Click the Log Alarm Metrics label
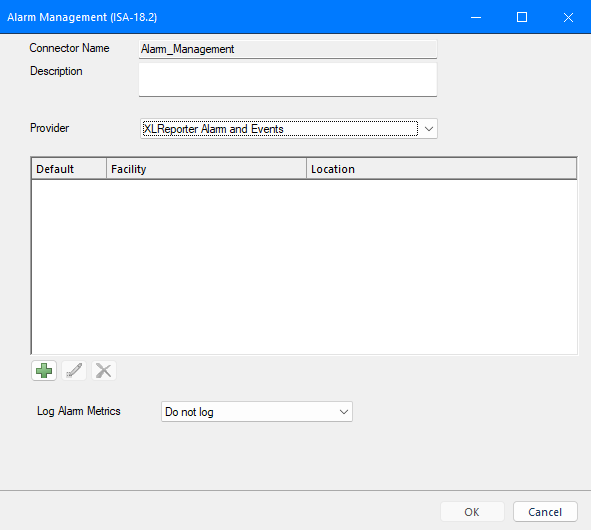Screen dimensions: 591x530 click(x=79, y=411)
